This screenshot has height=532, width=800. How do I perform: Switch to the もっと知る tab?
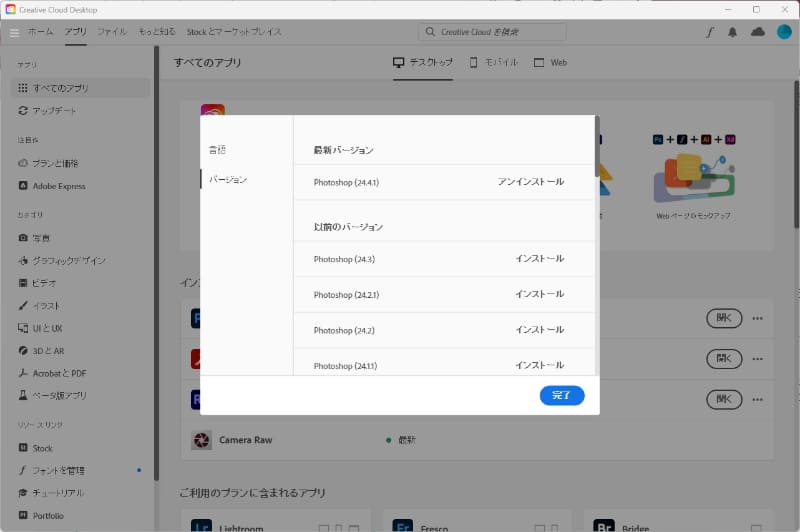click(157, 32)
